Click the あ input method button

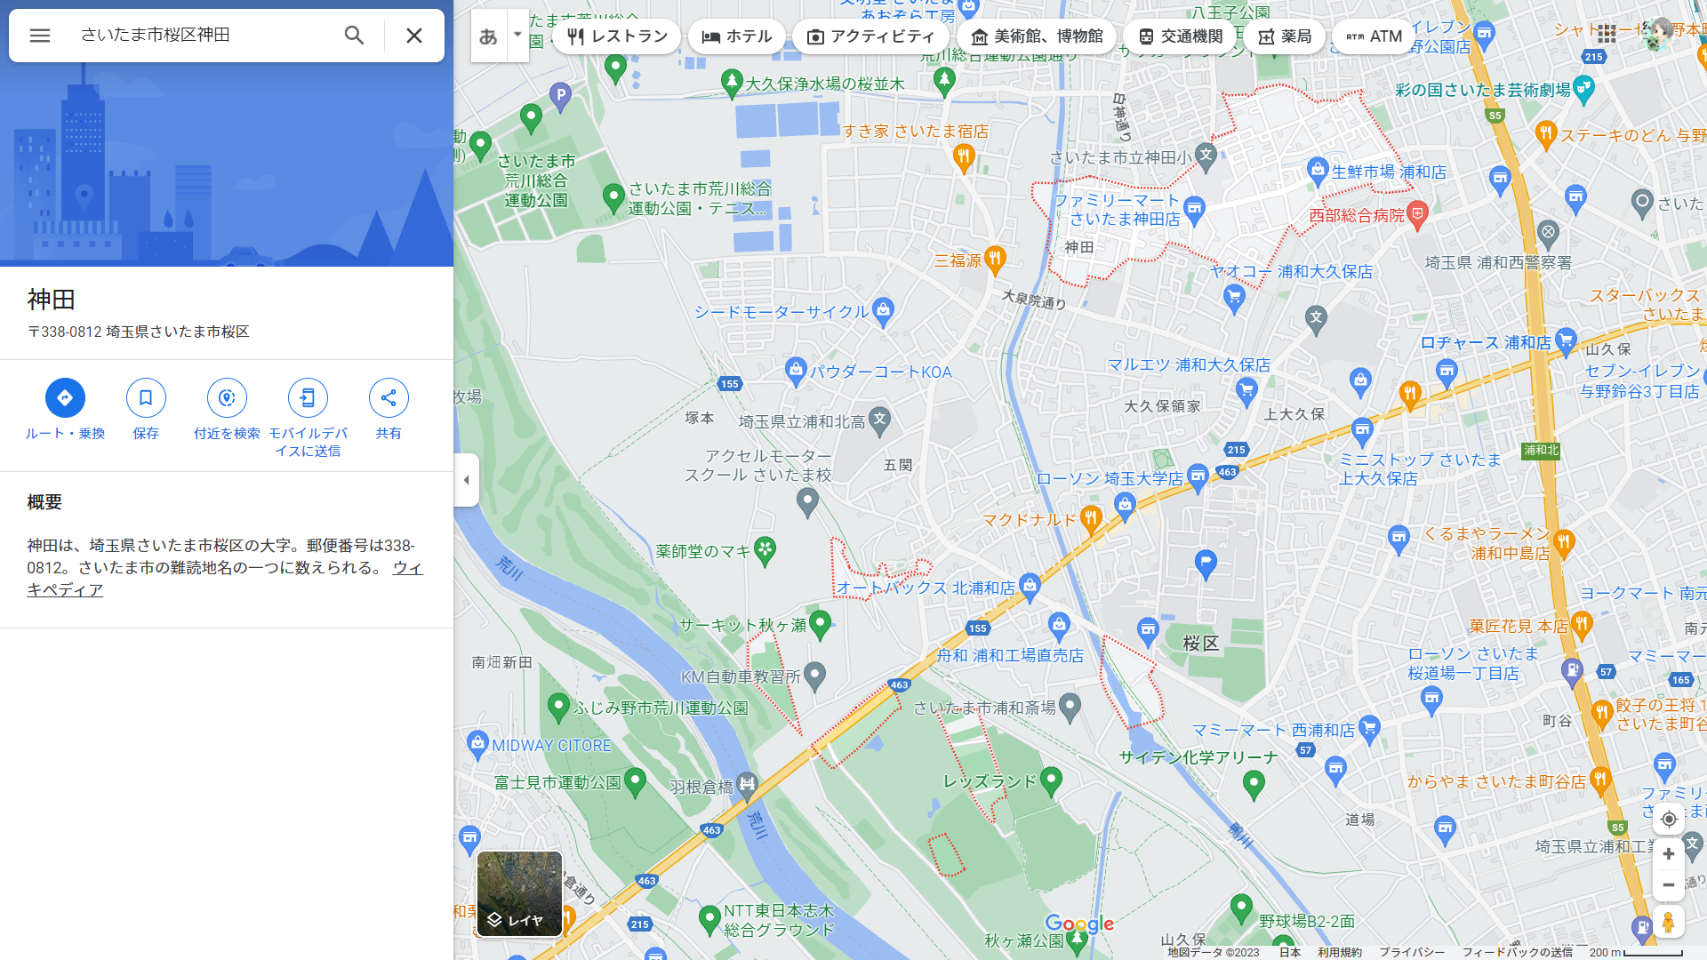(x=488, y=36)
